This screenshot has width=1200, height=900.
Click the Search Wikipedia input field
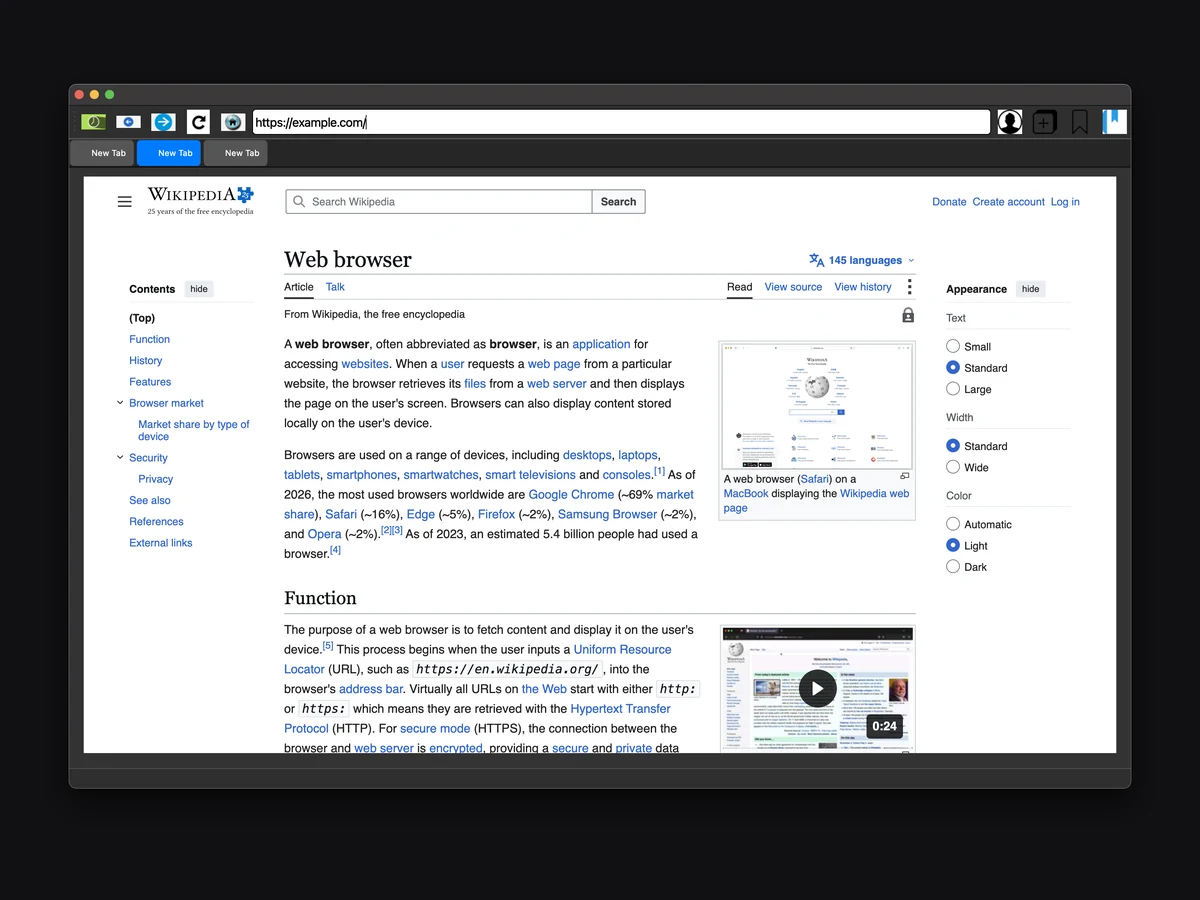[x=439, y=202]
